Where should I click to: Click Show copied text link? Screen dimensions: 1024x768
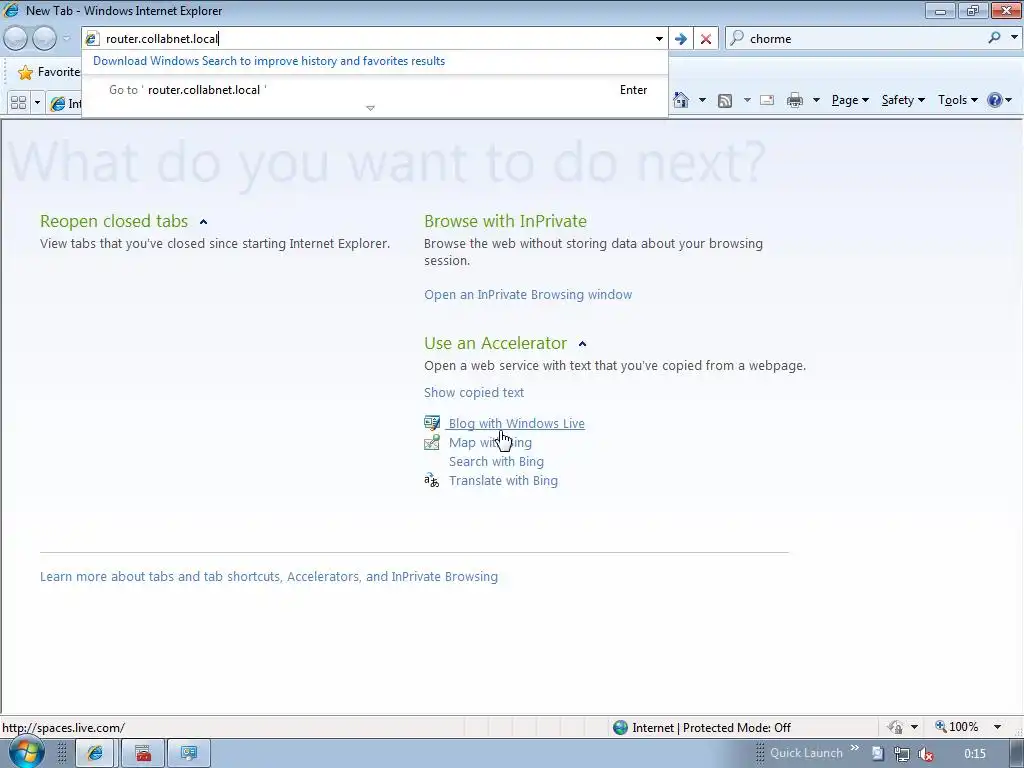473,392
